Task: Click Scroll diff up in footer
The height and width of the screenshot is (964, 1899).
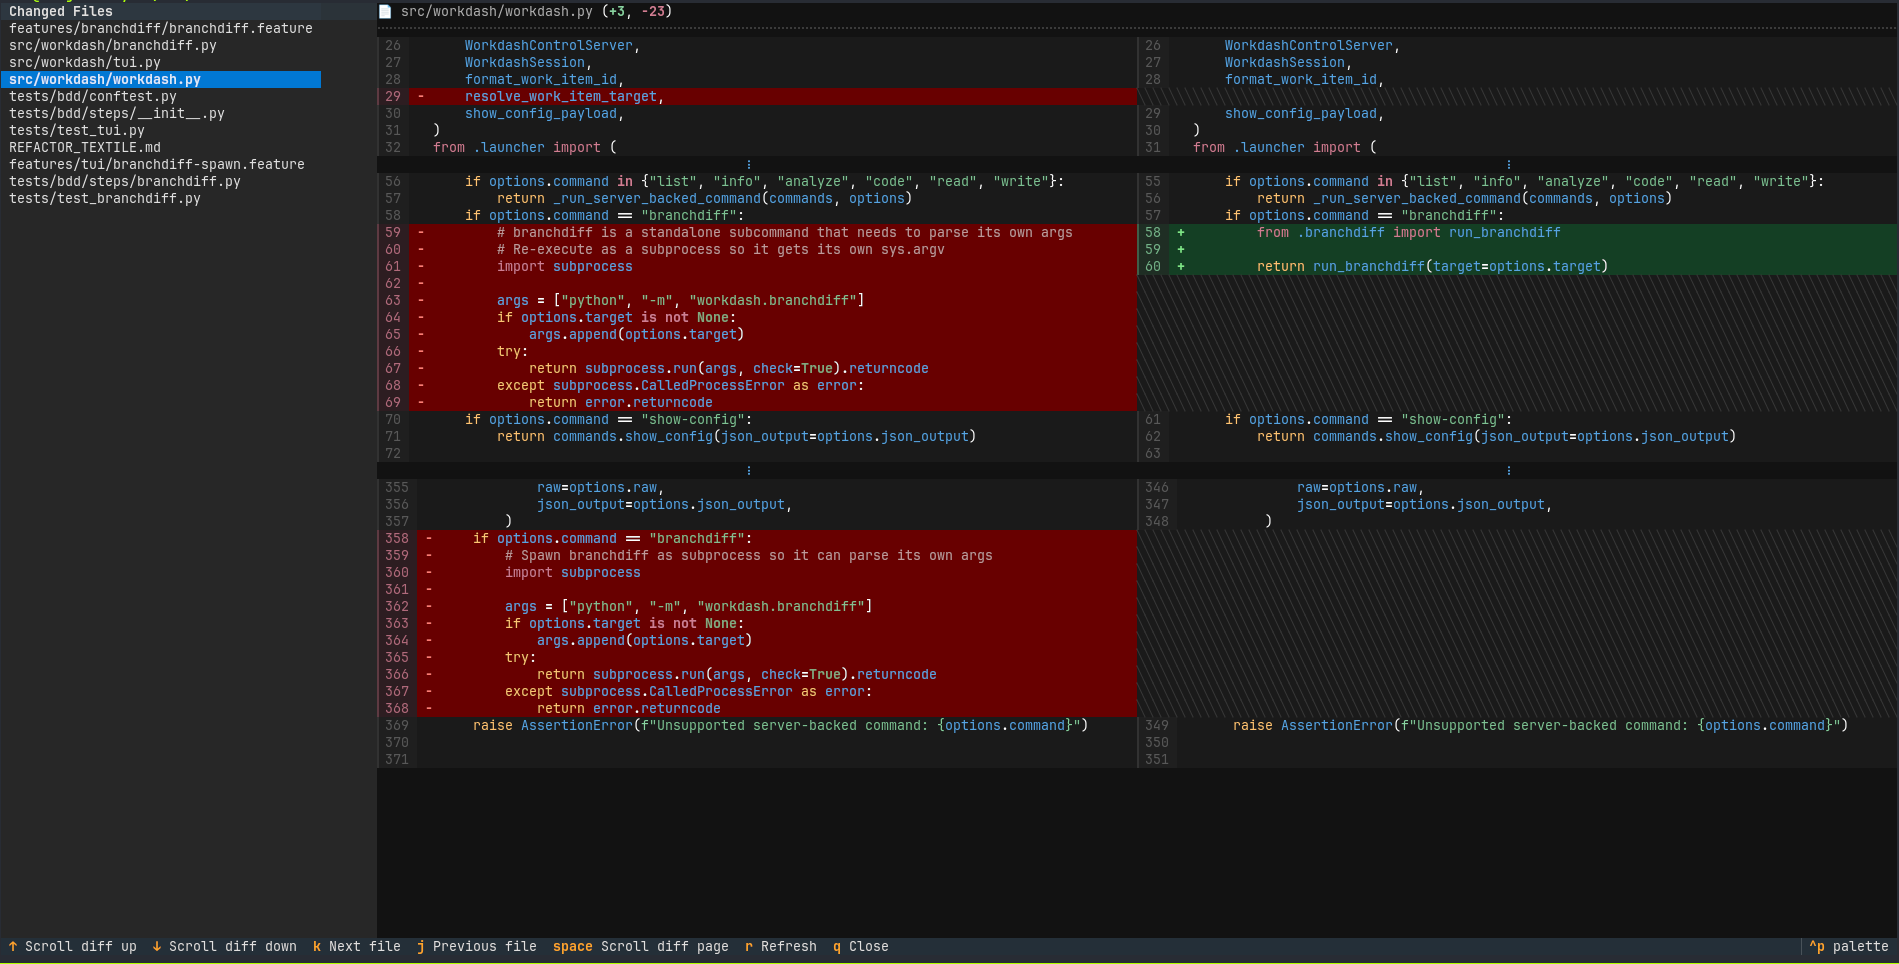Action: [x=72, y=947]
